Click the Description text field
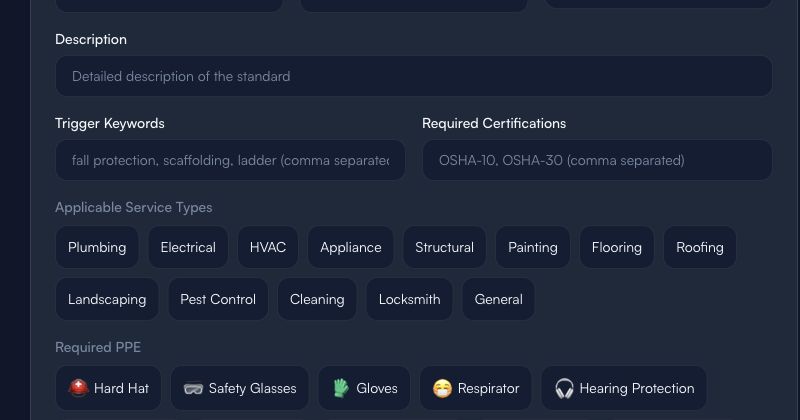Image resolution: width=800 pixels, height=420 pixels. (414, 76)
